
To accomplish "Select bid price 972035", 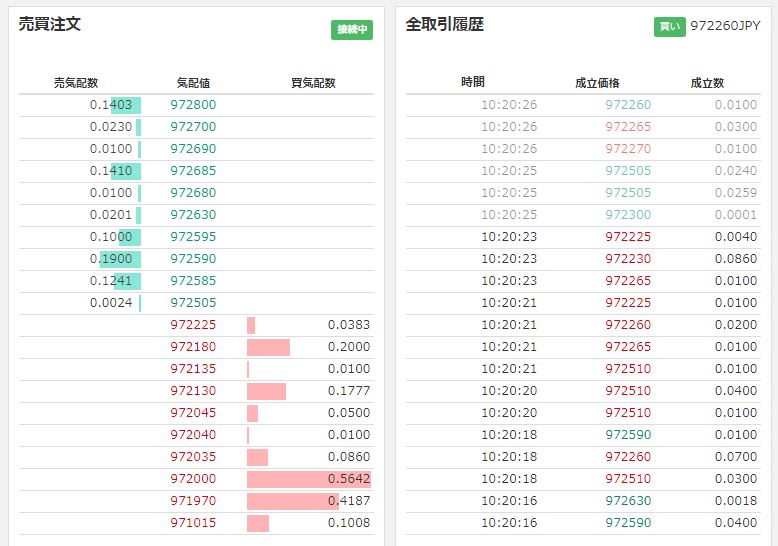I will (x=193, y=457).
